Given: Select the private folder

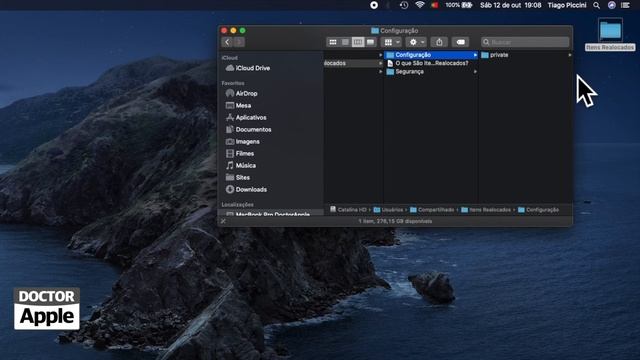Looking at the screenshot, I should [x=526, y=55].
